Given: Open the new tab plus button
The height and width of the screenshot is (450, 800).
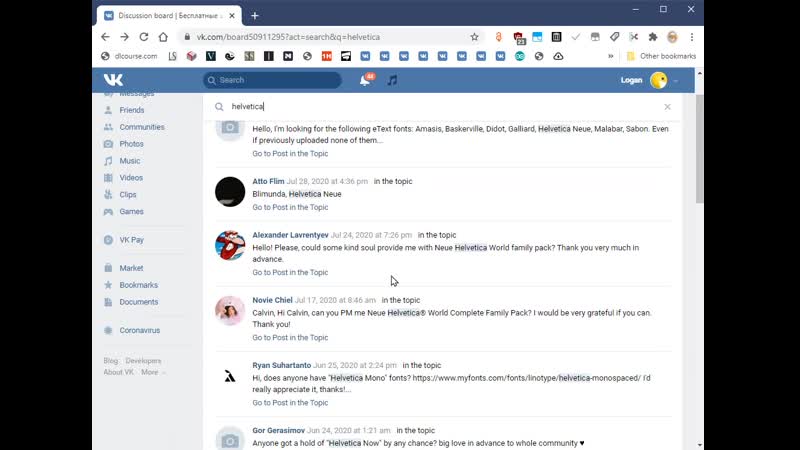Looking at the screenshot, I should point(255,16).
